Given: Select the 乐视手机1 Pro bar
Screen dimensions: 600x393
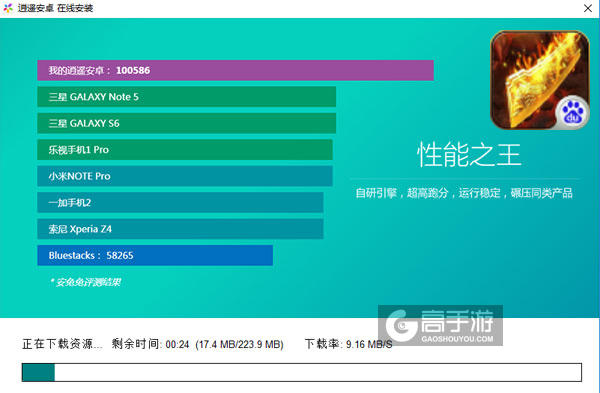Looking at the screenshot, I should pyautogui.click(x=185, y=150).
